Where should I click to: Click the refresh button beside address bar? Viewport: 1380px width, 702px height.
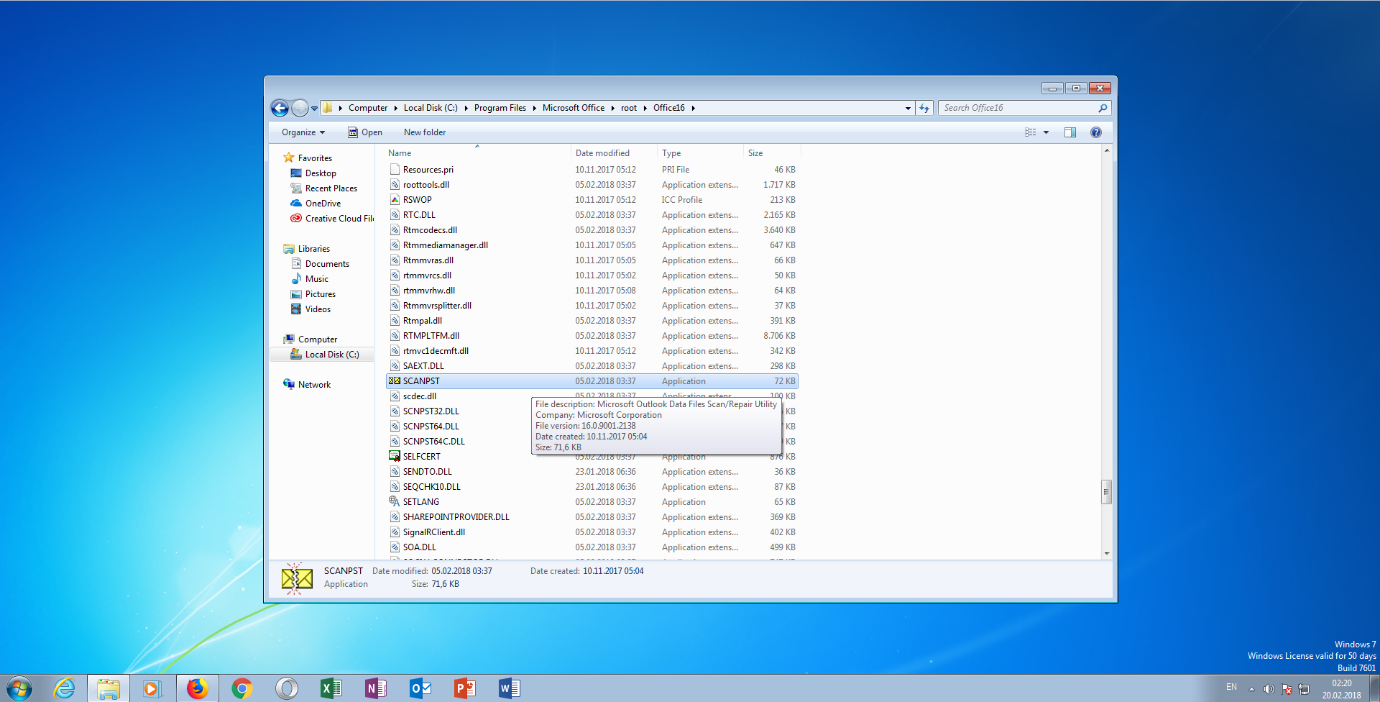[x=924, y=108]
